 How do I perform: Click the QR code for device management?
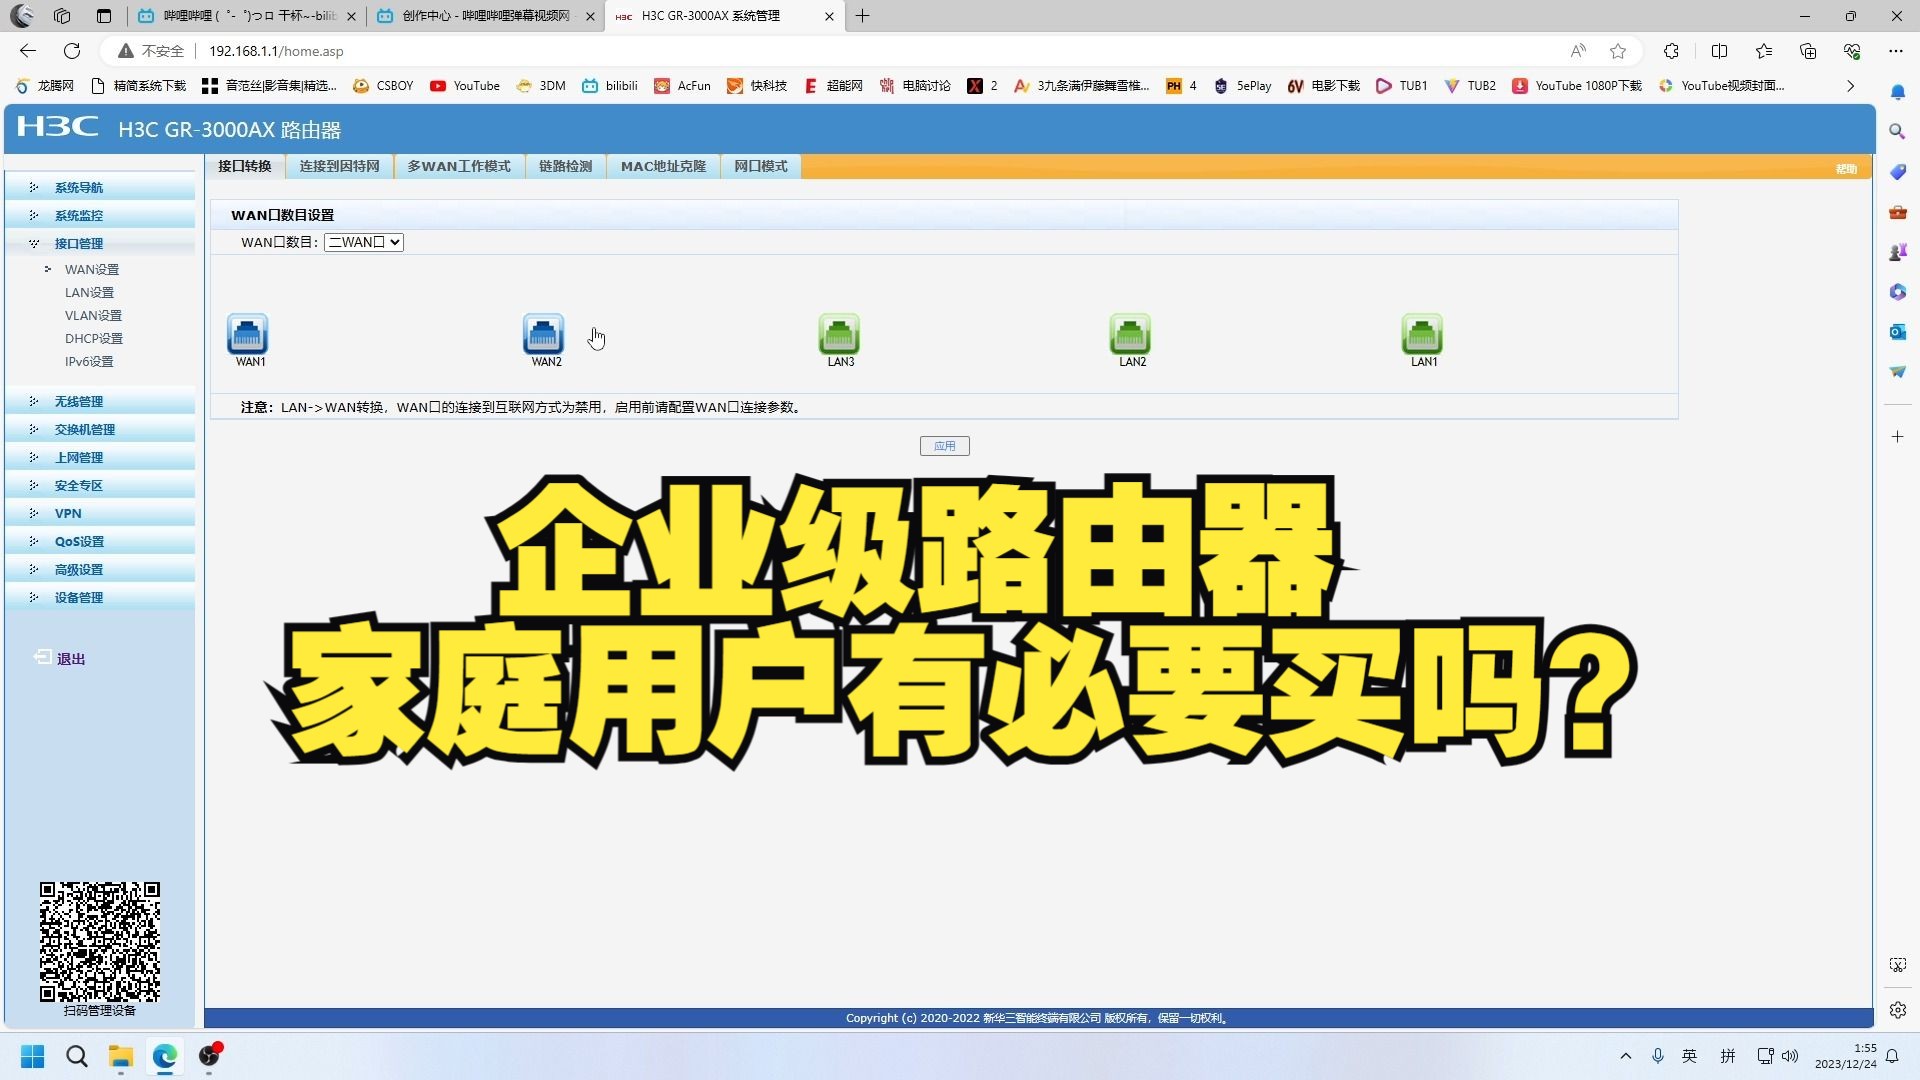pyautogui.click(x=100, y=941)
